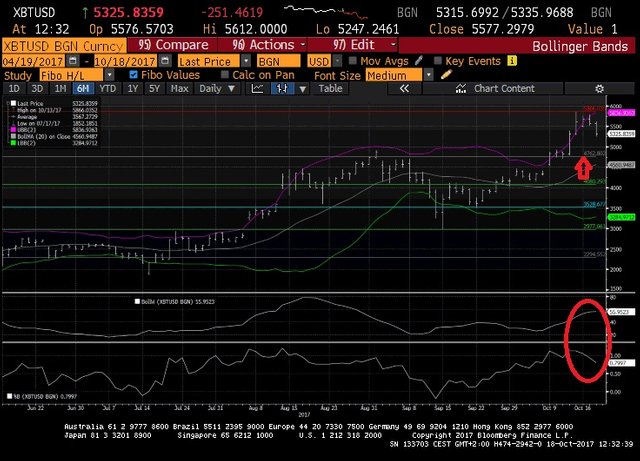Click the Average legend row
Viewport: 640px width, 461px height.
pyautogui.click(x=53, y=117)
